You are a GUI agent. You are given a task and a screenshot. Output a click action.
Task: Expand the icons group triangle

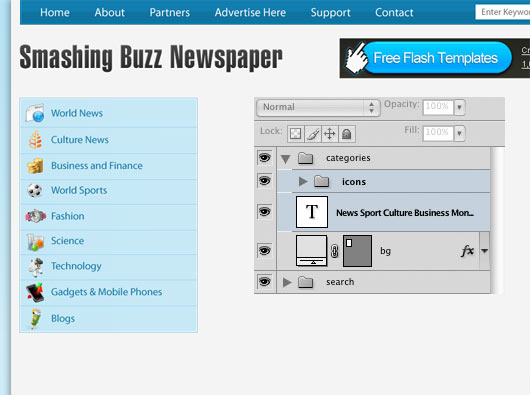tap(303, 181)
